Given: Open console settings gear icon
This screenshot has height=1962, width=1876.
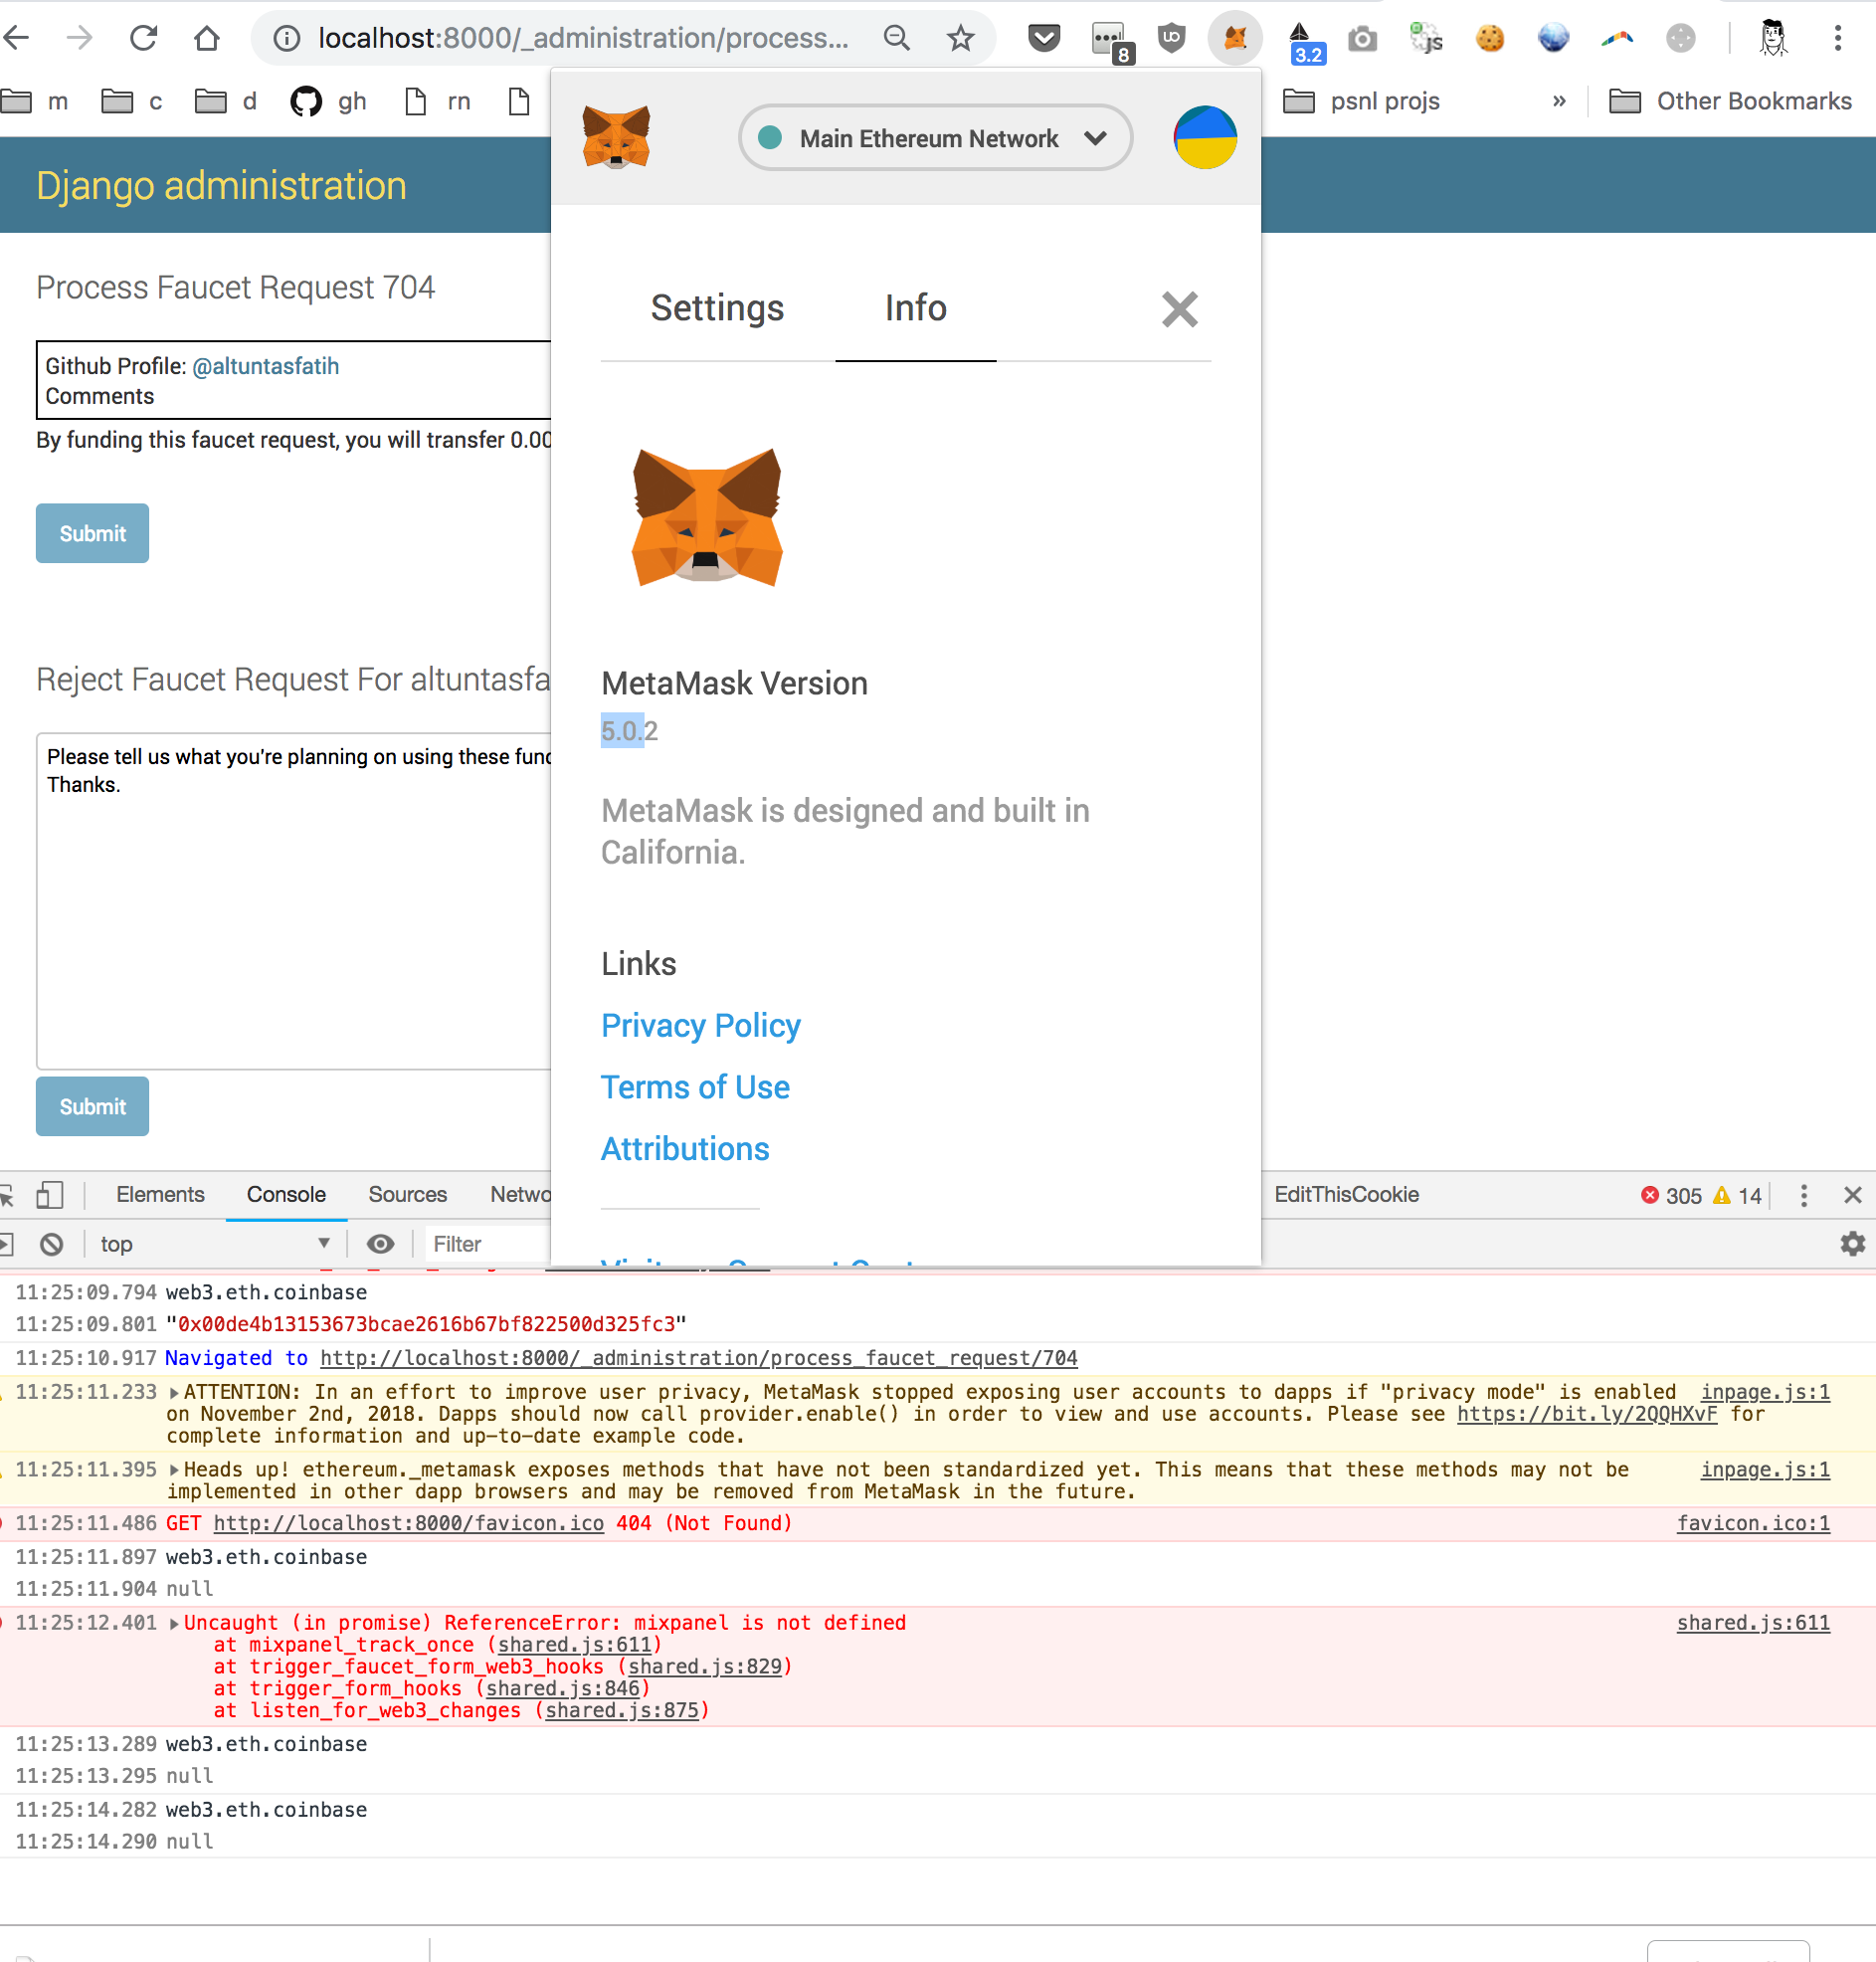Looking at the screenshot, I should [1852, 1244].
